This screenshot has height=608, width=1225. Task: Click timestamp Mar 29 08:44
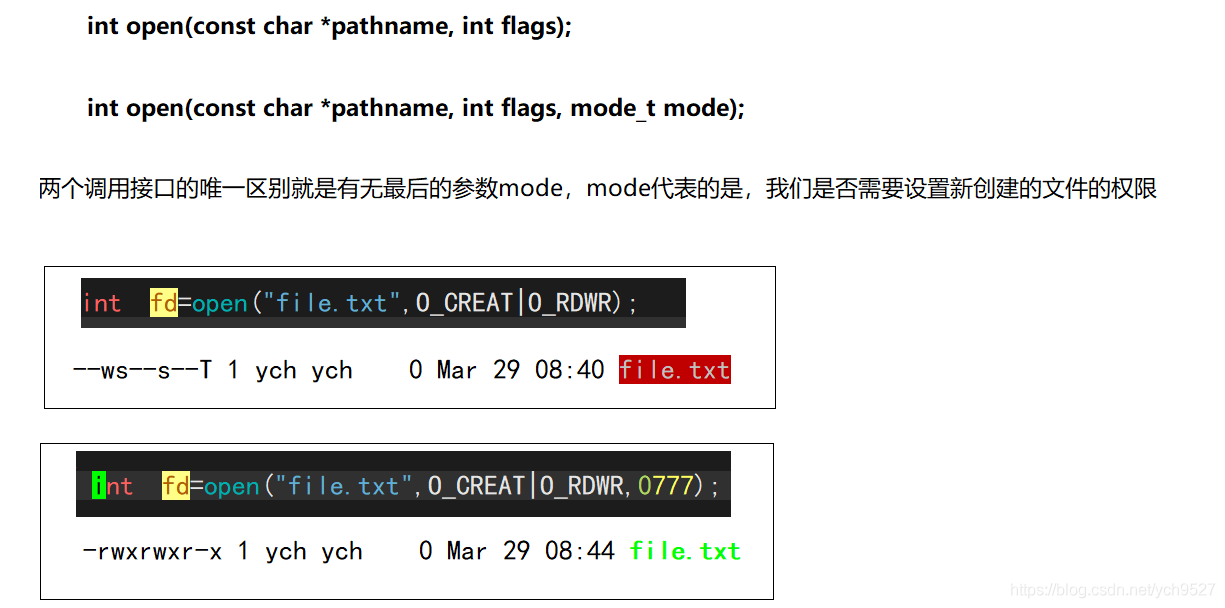(x=531, y=551)
